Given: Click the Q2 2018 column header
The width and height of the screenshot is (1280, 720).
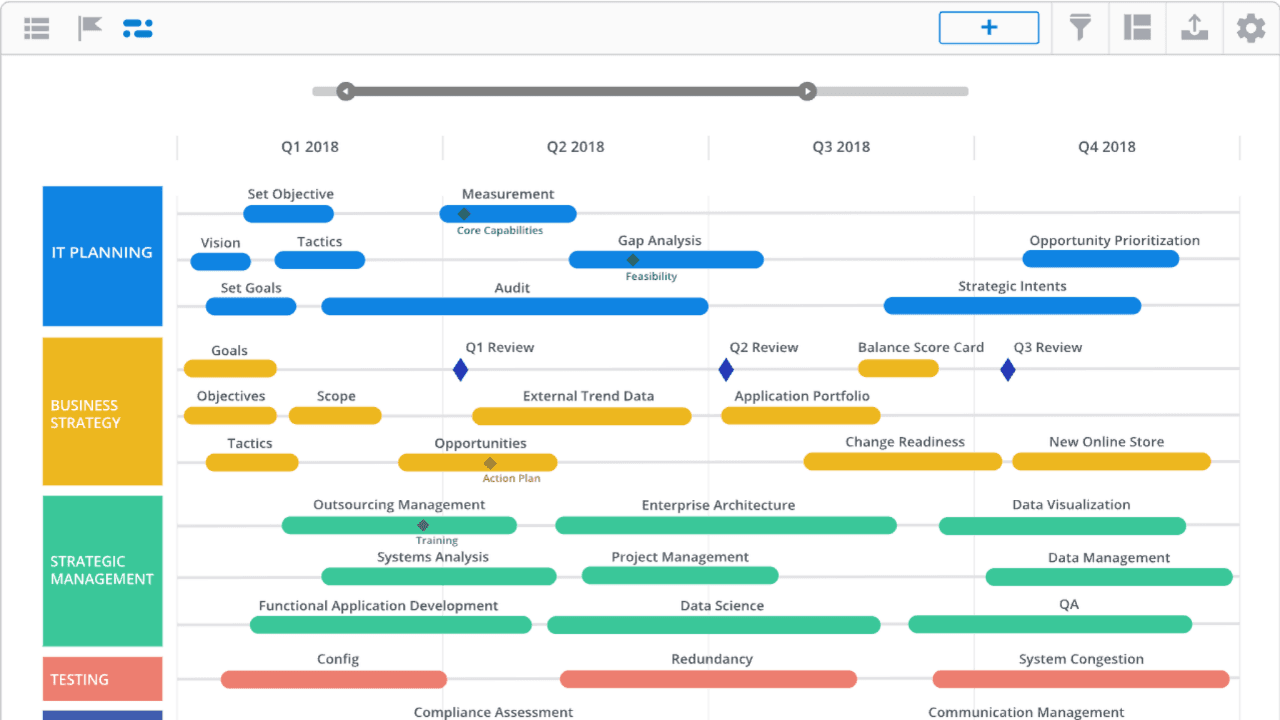Looking at the screenshot, I should pos(575,147).
